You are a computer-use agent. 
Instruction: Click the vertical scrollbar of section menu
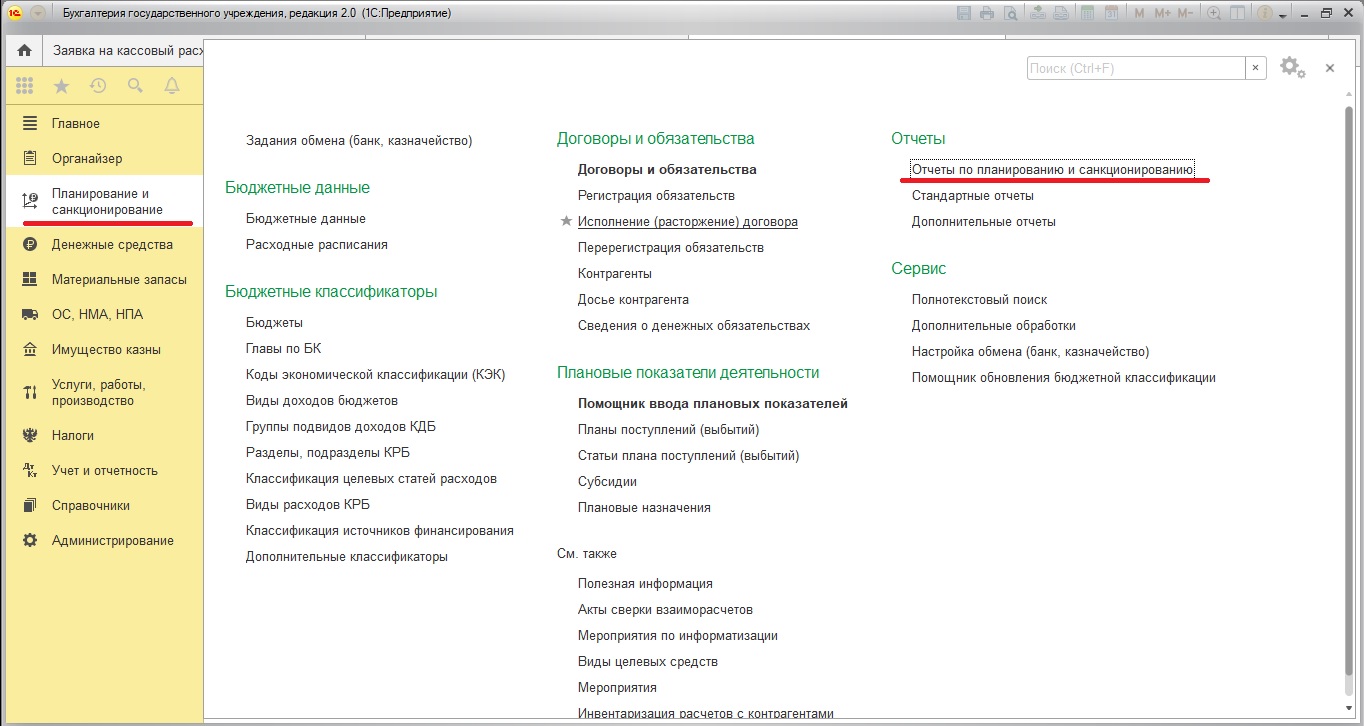point(1350,390)
